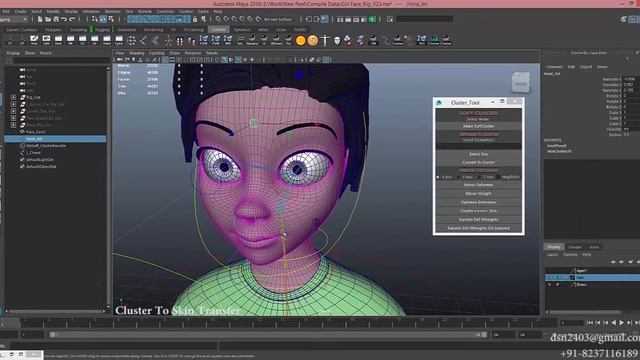Click the Optimize Deformers button
Image resolution: width=640 pixels, height=360 pixels.
point(478,202)
